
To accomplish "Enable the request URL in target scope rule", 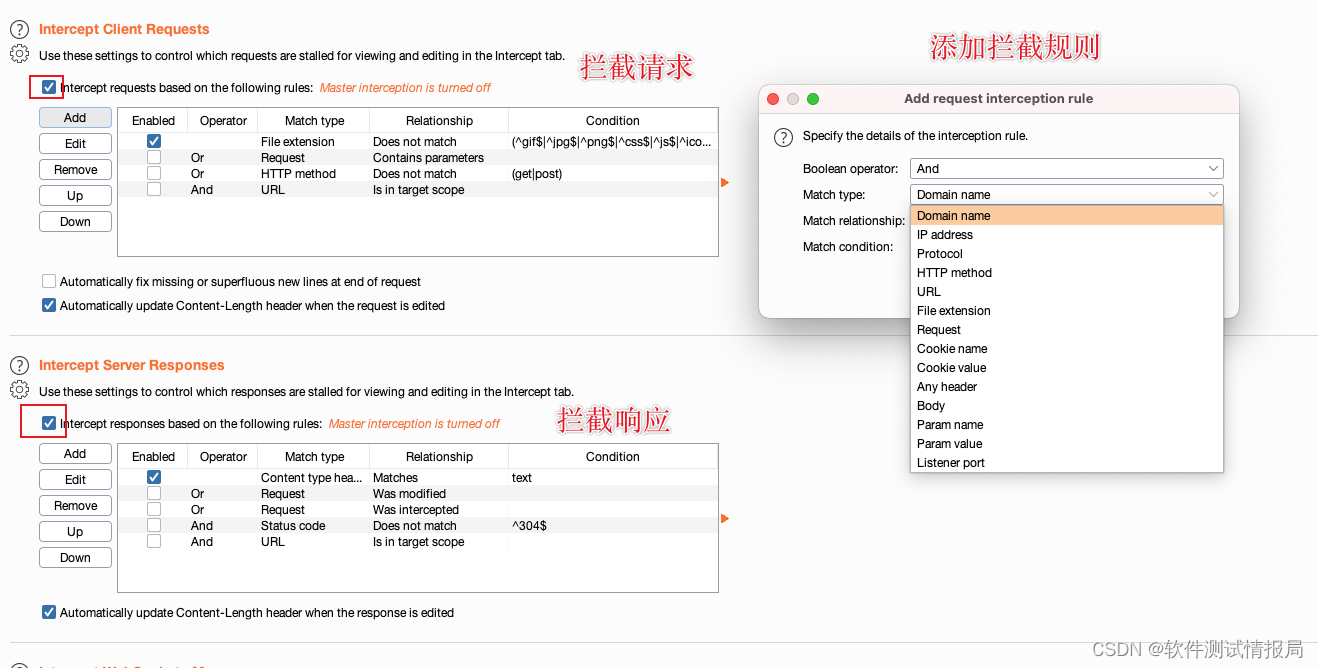I will pos(154,190).
